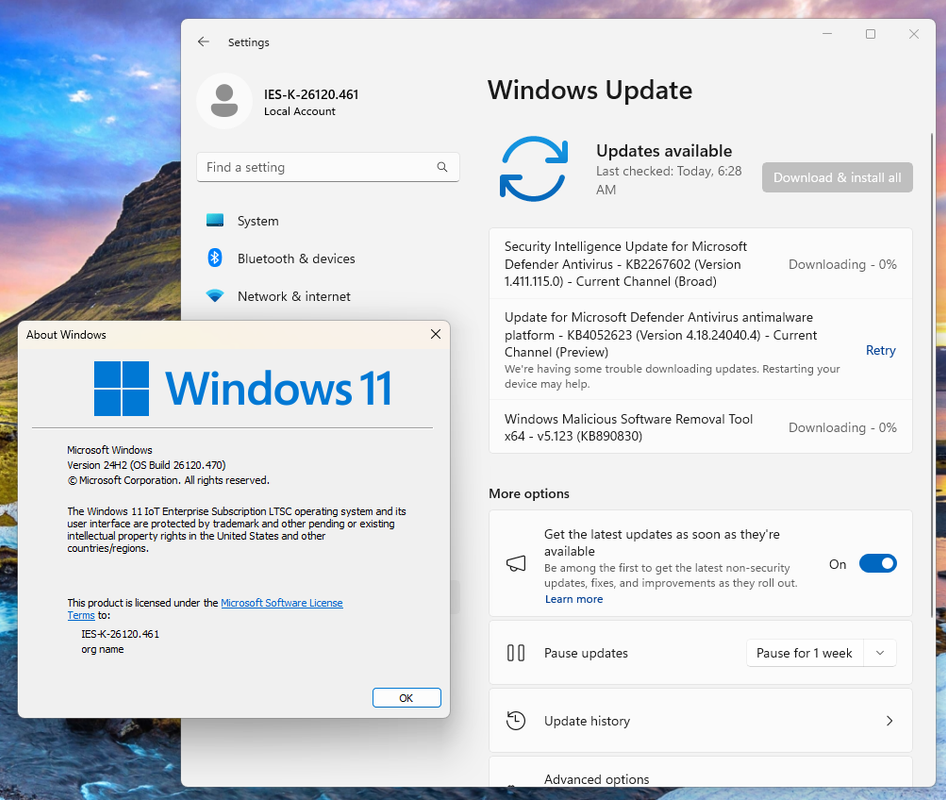Maximize the Settings window
Image resolution: width=946 pixels, height=800 pixels.
pos(871,34)
